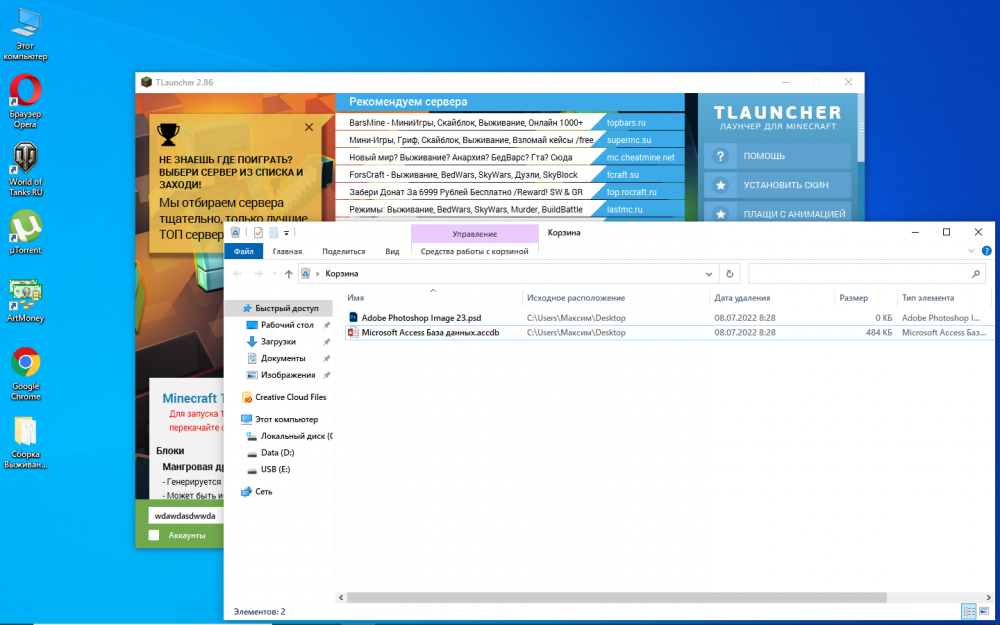Click the New folder quick access toolbar icon
1000x625 pixels.
point(273,233)
